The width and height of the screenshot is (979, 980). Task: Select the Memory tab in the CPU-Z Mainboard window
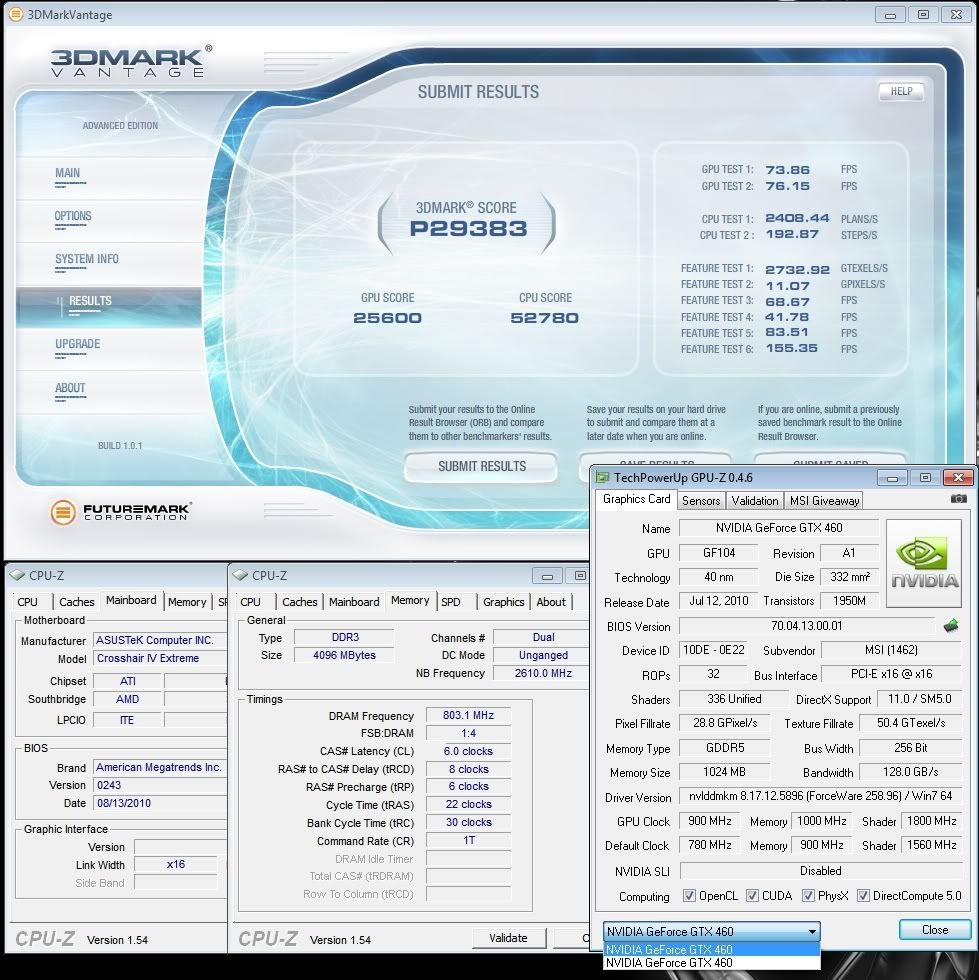pyautogui.click(x=187, y=602)
